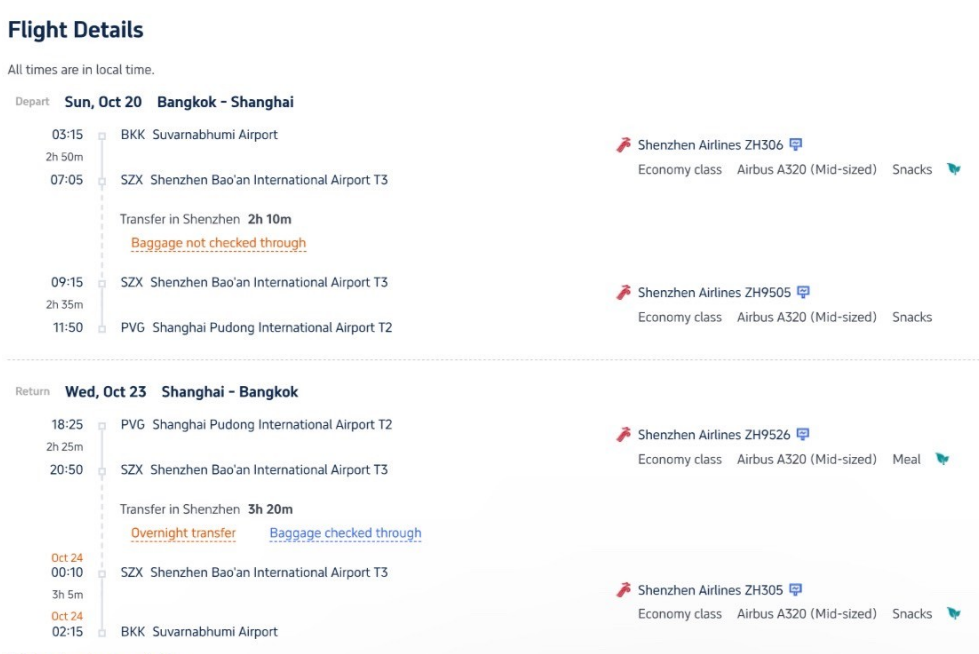Click the info icon beside flight ZH9526
Viewport: 979px width, 654px height.
pyautogui.click(x=803, y=434)
